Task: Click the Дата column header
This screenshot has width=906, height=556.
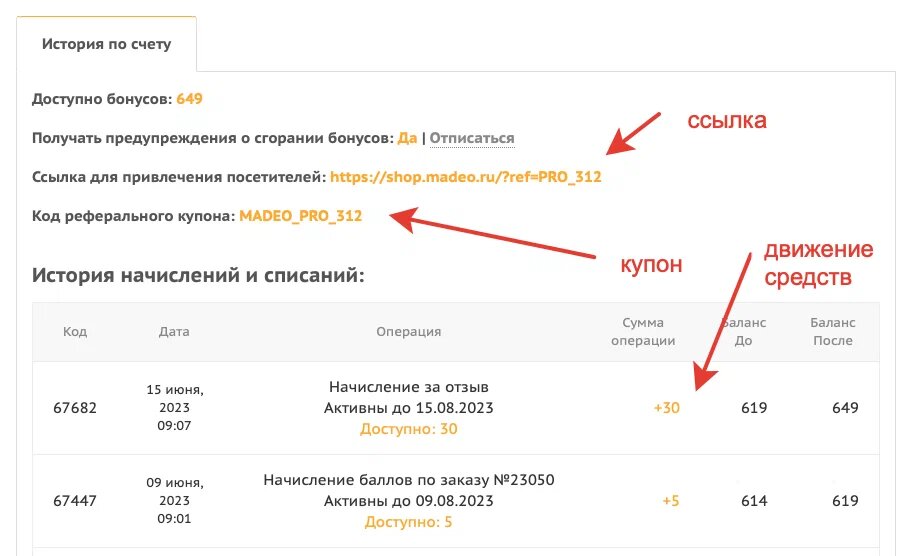Action: click(174, 332)
